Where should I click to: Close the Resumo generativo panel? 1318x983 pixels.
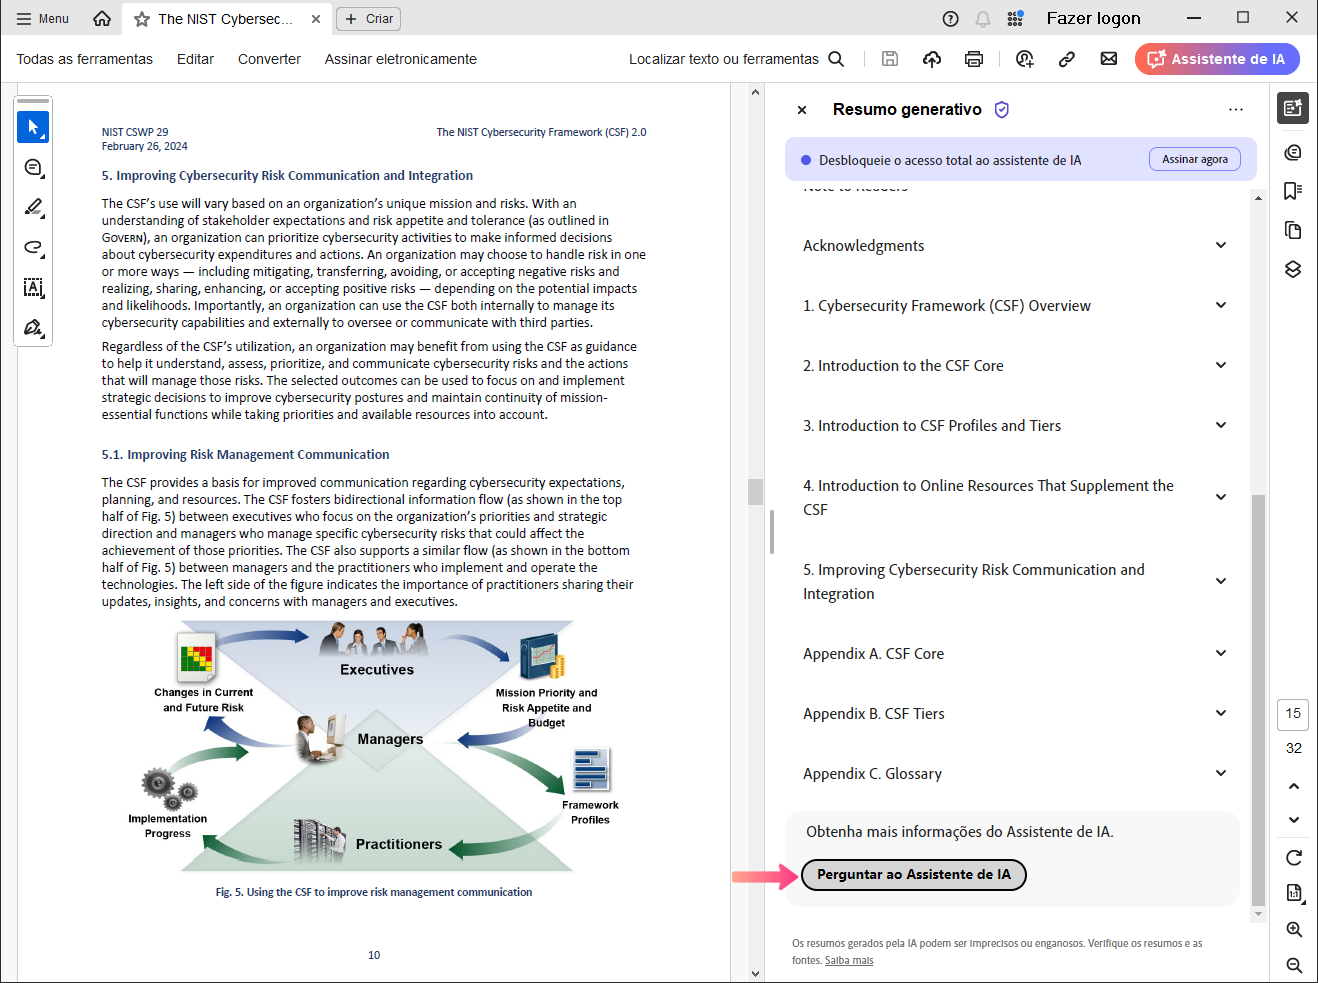pos(802,110)
